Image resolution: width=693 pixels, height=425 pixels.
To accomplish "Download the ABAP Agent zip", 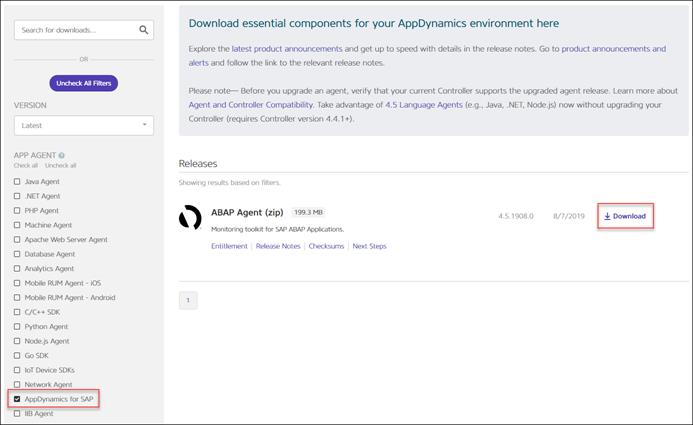I will click(625, 216).
